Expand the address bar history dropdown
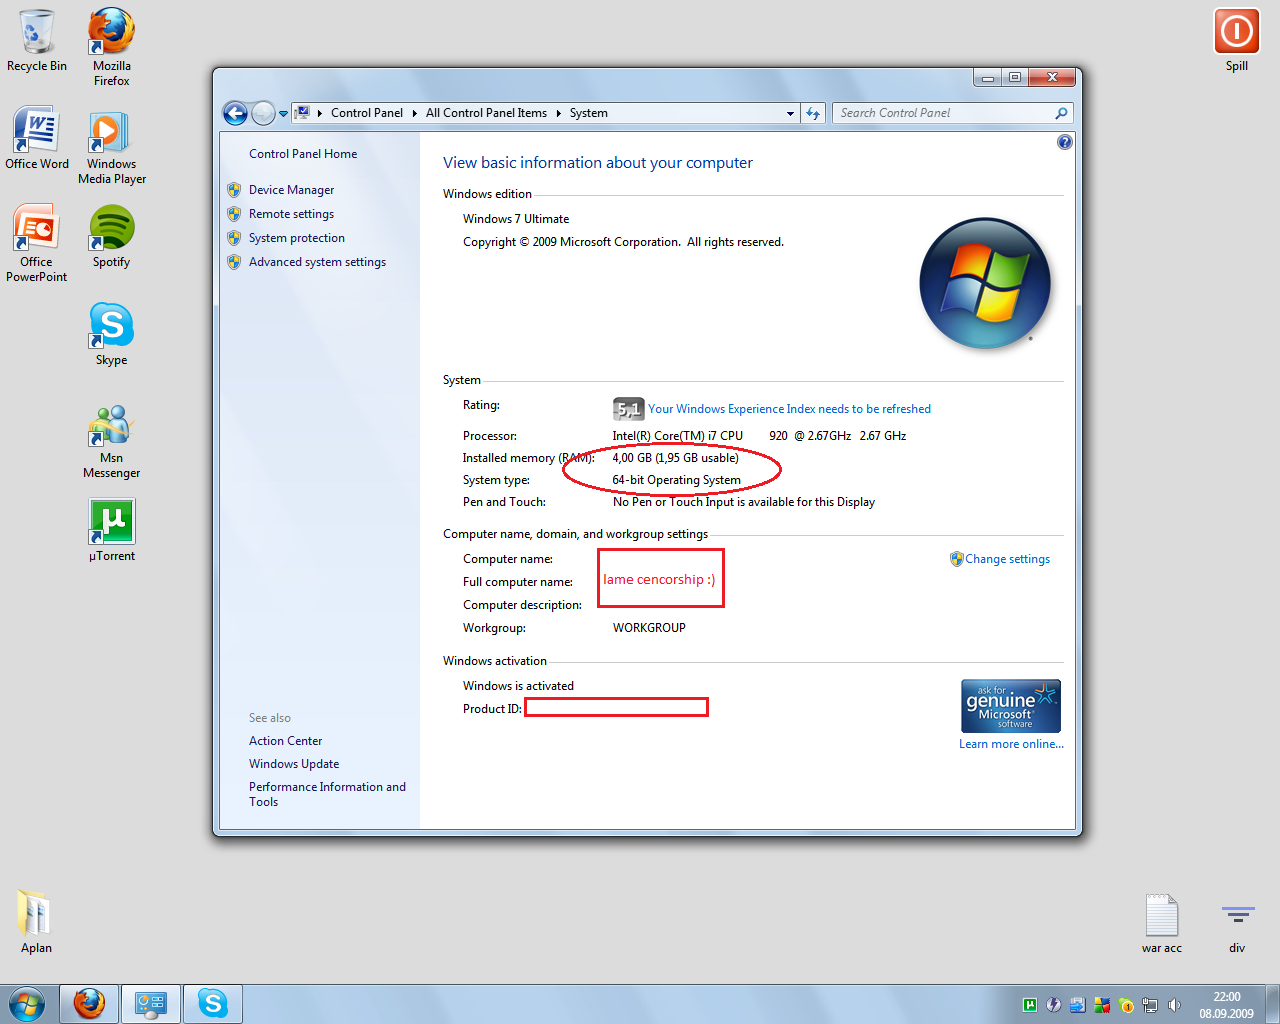The height and width of the screenshot is (1024, 1280). (x=790, y=113)
